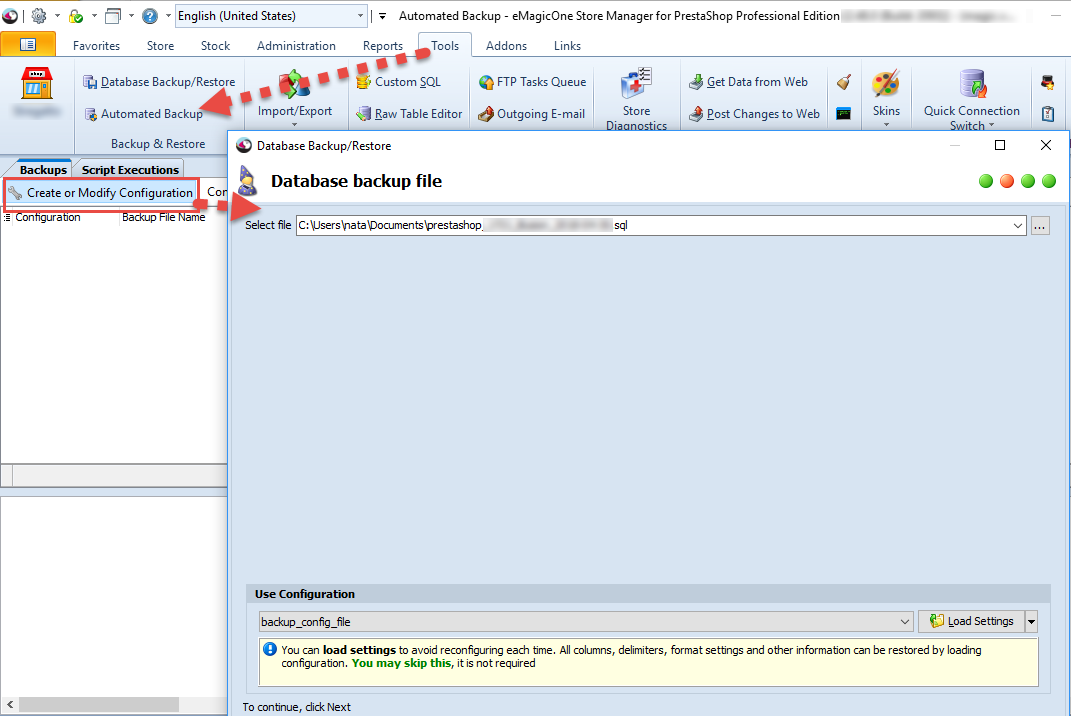Launch Store Diagnostics

click(x=637, y=98)
